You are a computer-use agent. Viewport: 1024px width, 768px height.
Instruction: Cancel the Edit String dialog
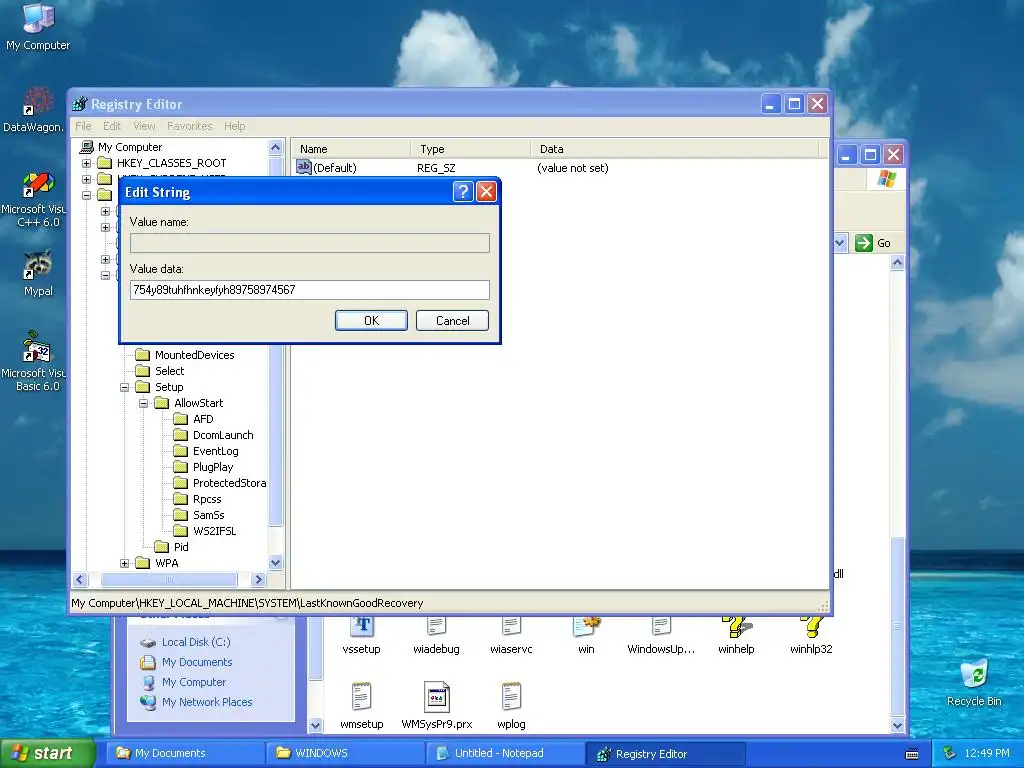(x=453, y=321)
